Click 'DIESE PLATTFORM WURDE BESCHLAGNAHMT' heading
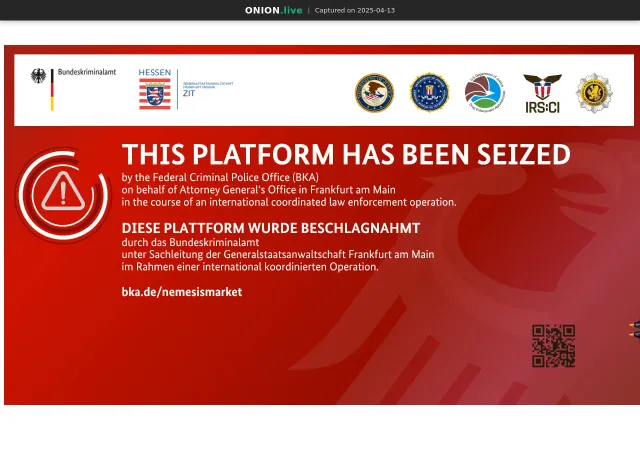The image size is (640, 450). [271, 228]
